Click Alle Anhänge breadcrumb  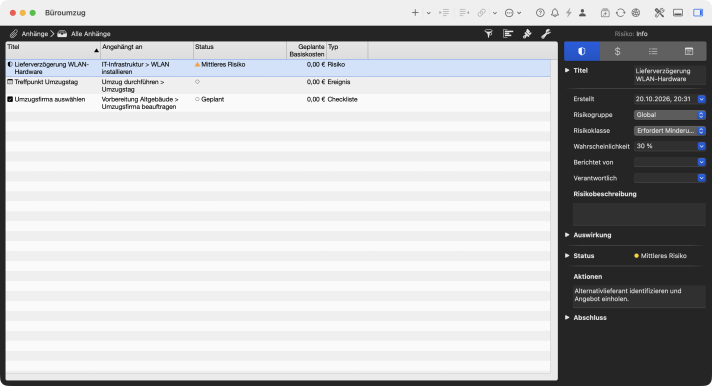pos(90,34)
